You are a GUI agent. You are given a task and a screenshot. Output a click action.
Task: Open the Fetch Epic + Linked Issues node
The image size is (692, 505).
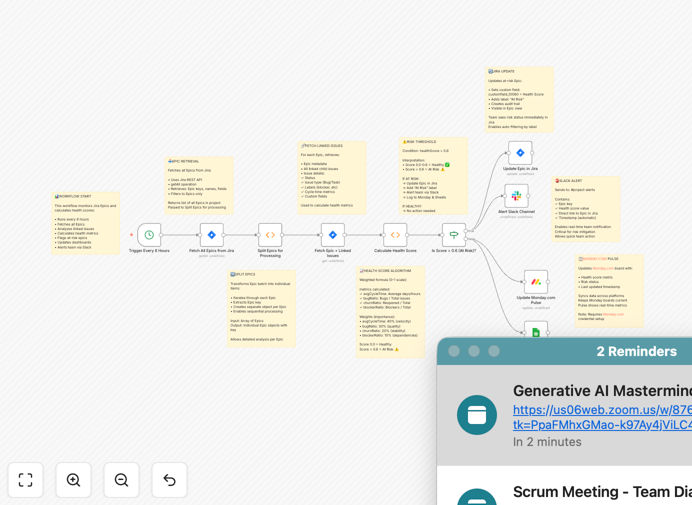(333, 235)
